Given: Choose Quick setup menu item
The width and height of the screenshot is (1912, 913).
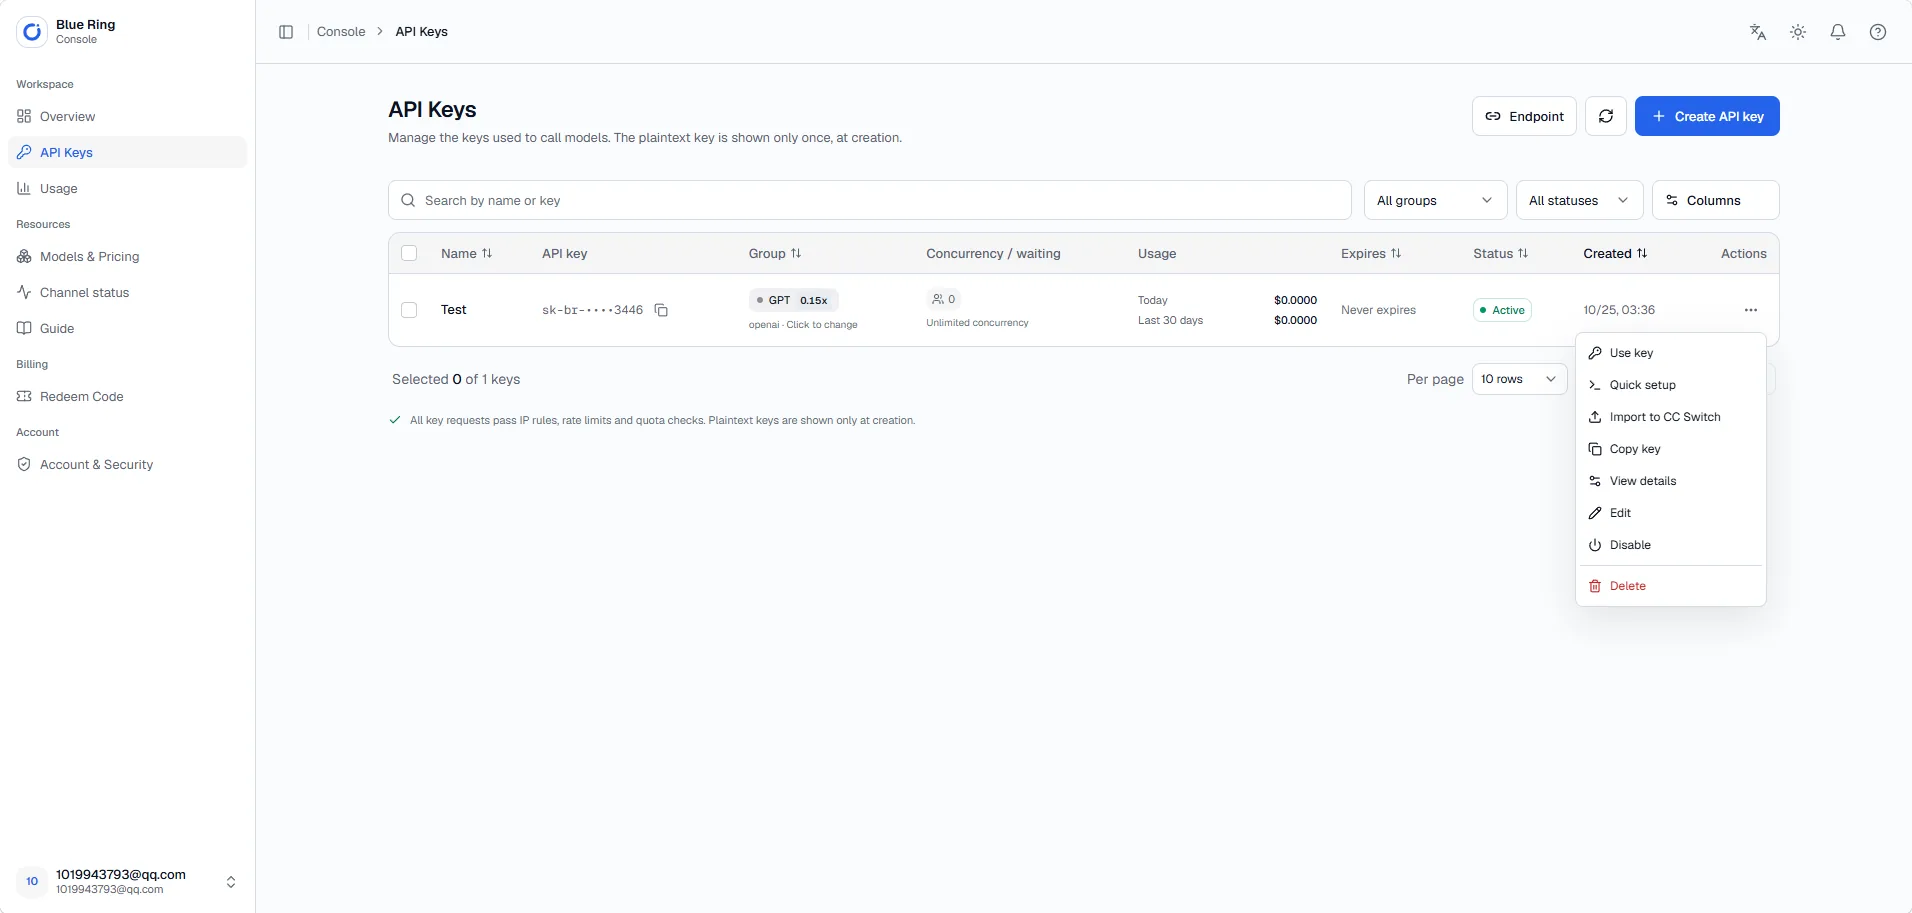Looking at the screenshot, I should coord(1670,385).
